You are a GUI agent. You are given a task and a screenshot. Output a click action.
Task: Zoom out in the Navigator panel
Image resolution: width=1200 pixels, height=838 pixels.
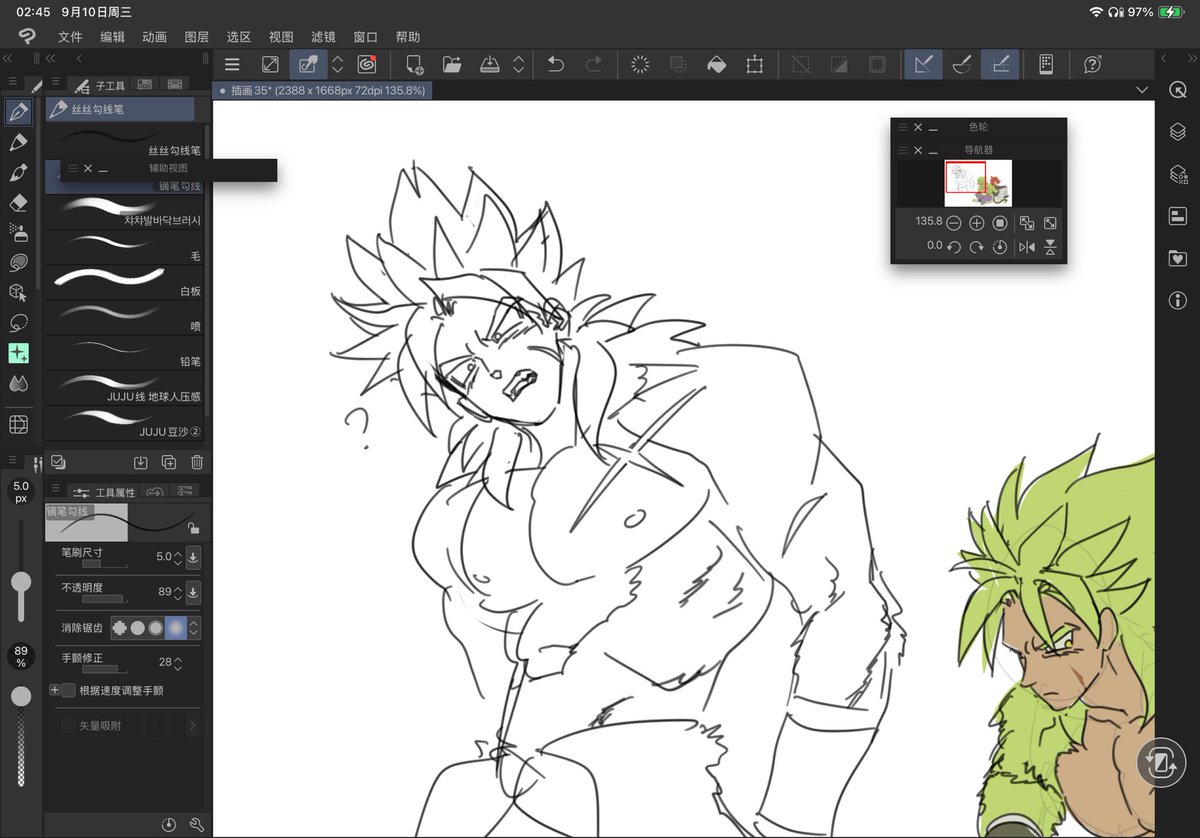point(954,222)
